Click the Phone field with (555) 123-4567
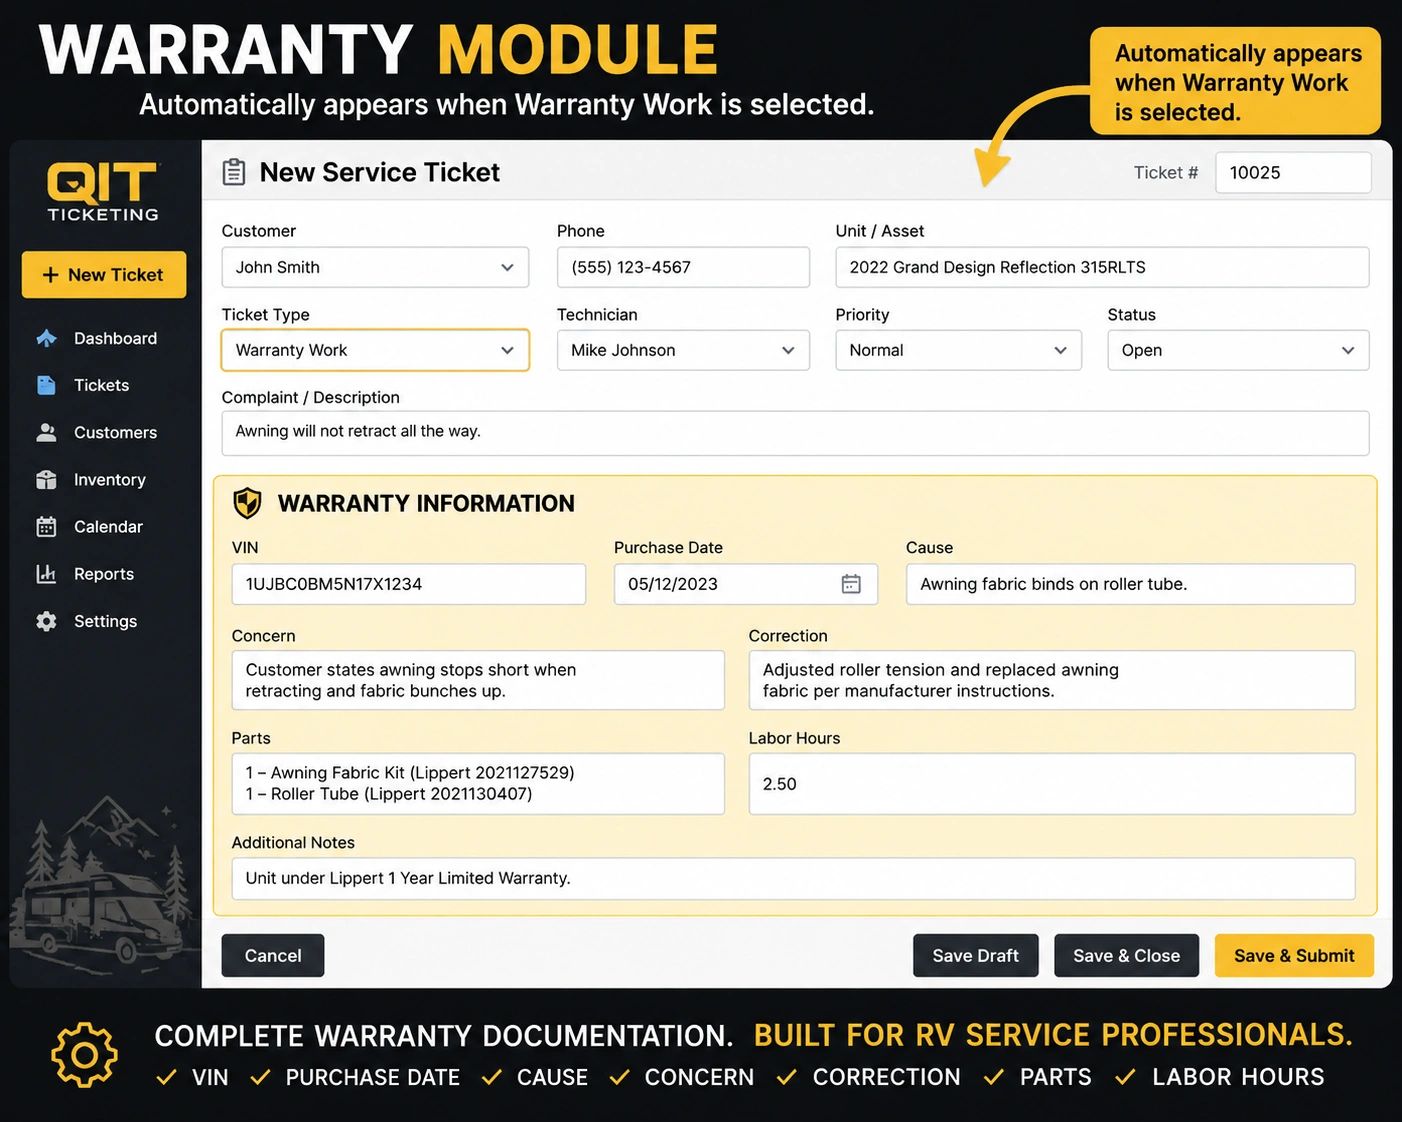Screen dimensions: 1402x1122 click(x=683, y=267)
